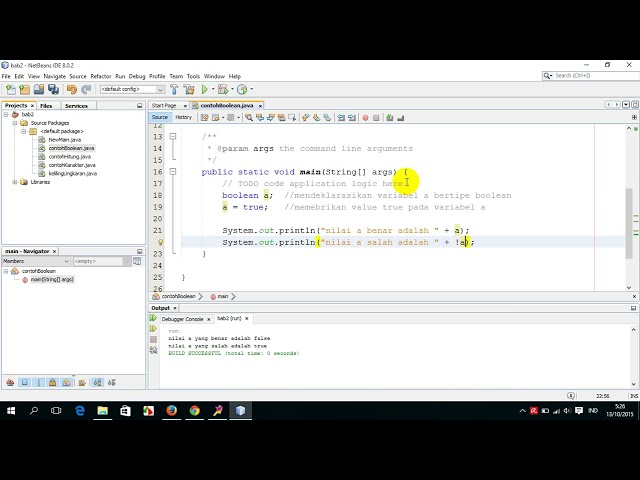Collapse the main method fold at line 16

coord(173,172)
